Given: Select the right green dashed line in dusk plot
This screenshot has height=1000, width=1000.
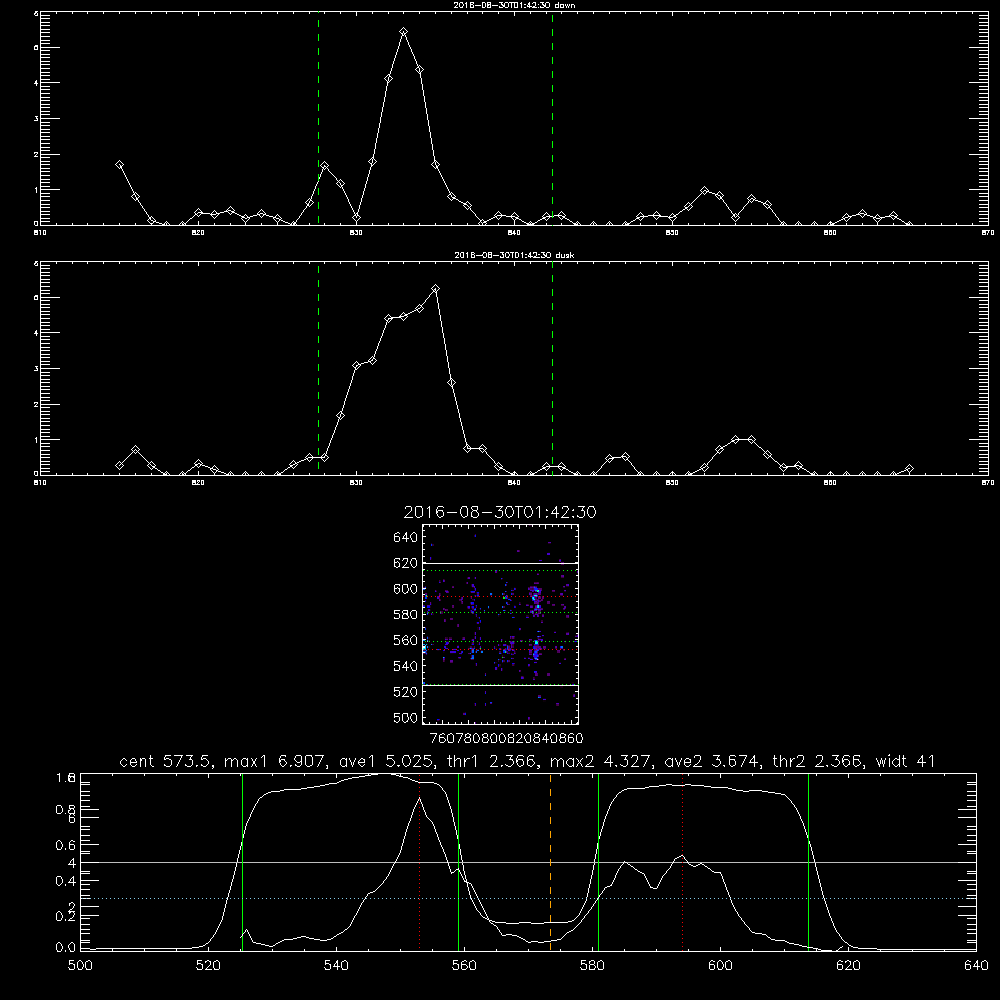Looking at the screenshot, I should click(552, 369).
